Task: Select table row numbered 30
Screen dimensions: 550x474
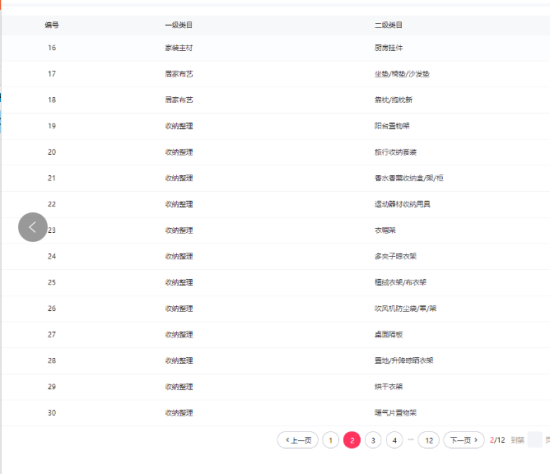Action: coord(276,413)
